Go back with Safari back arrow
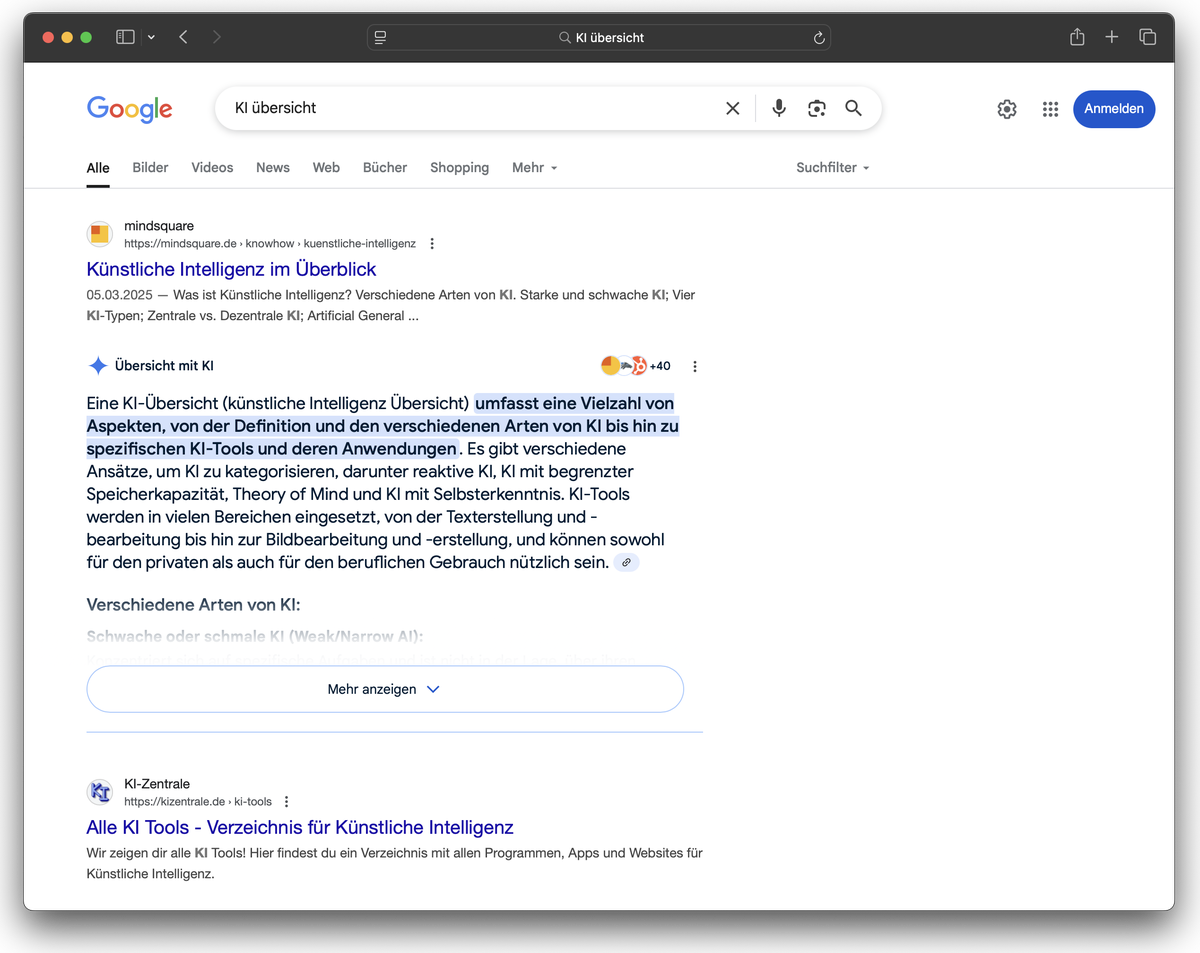The width and height of the screenshot is (1200, 953). [183, 37]
